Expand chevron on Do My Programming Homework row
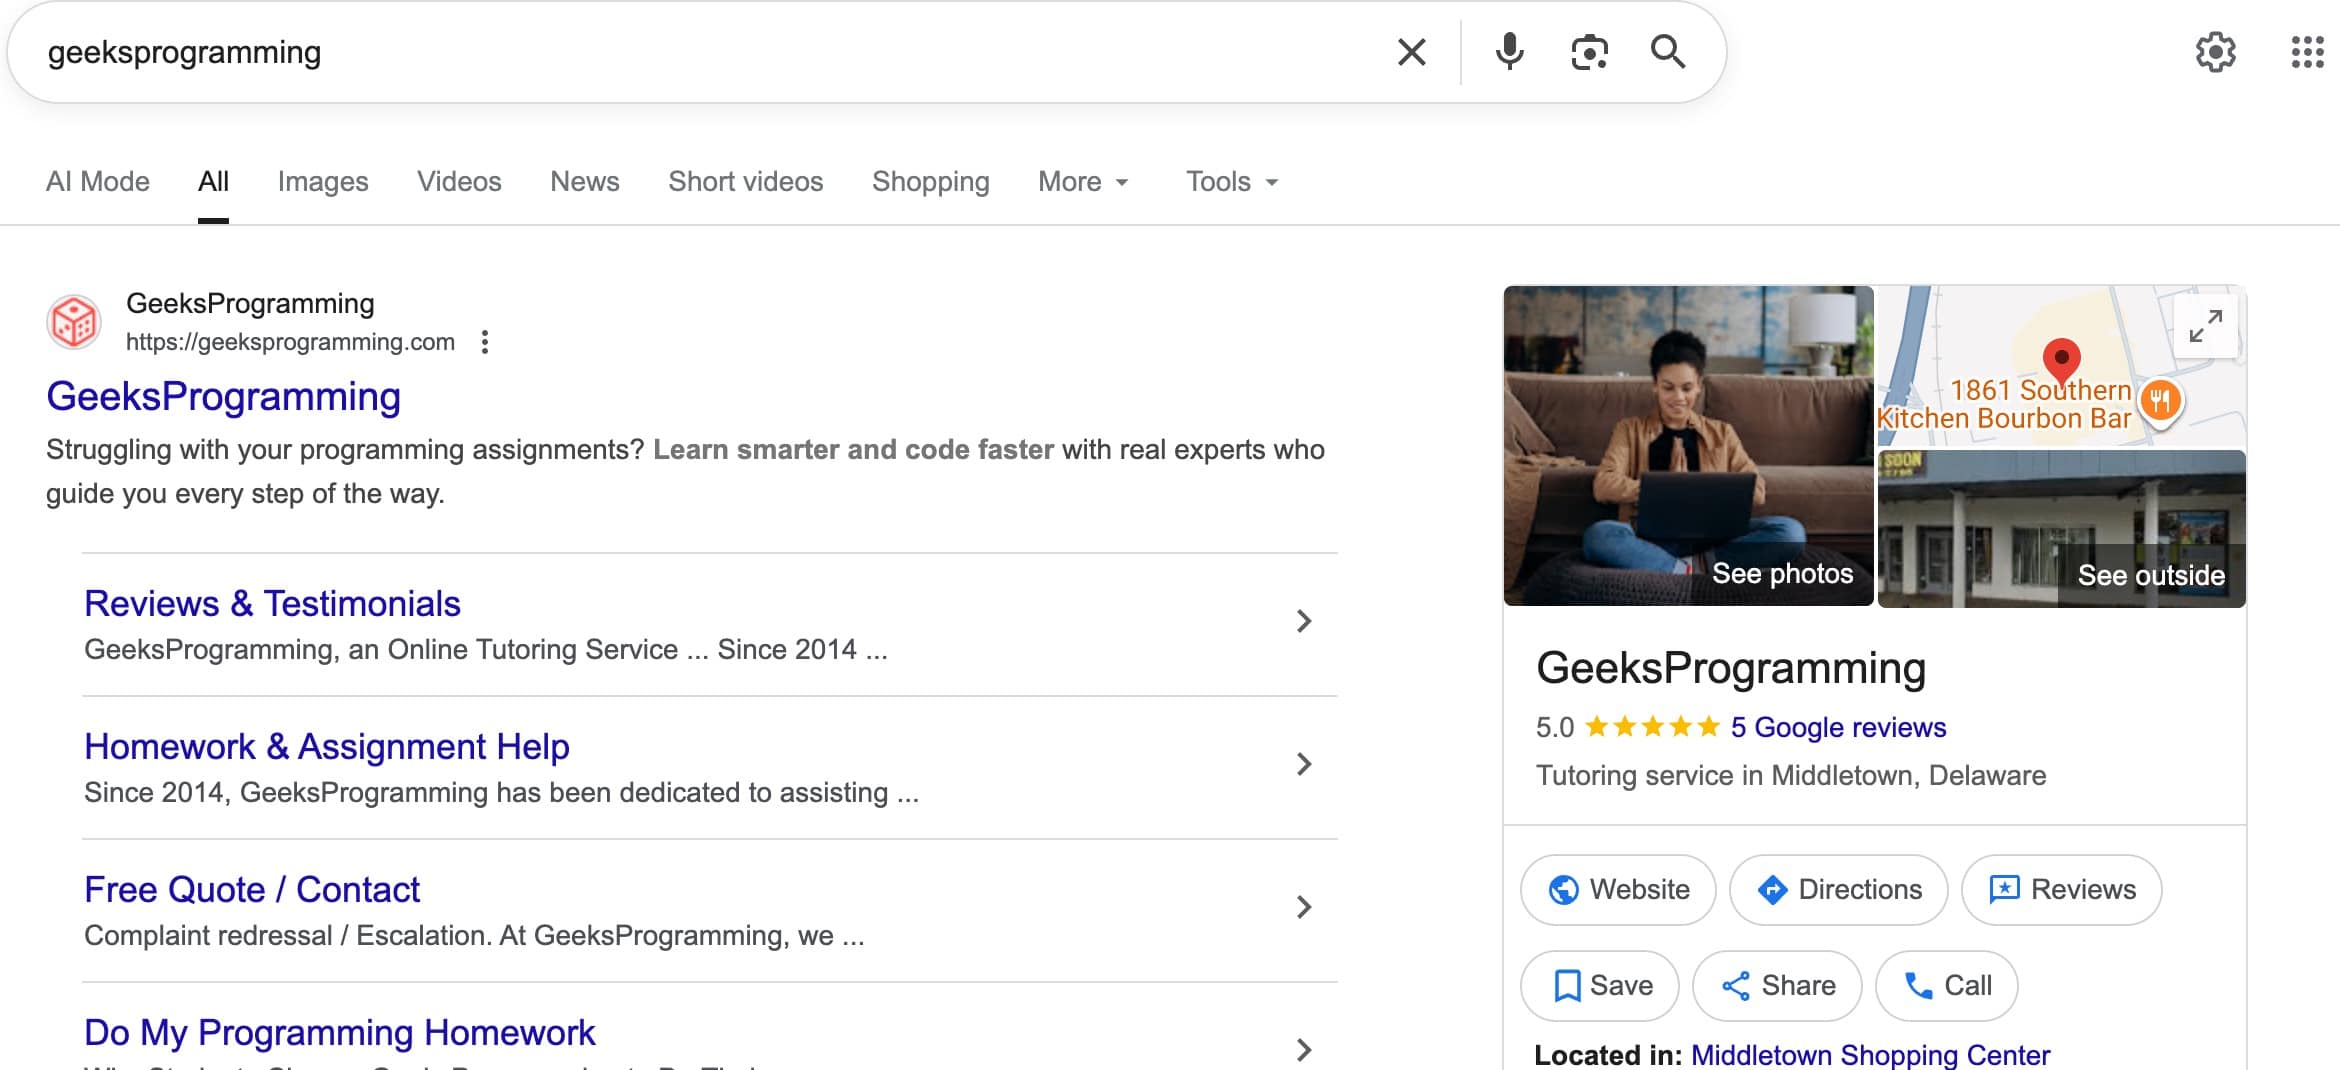Image resolution: width=2340 pixels, height=1070 pixels. click(1303, 1049)
